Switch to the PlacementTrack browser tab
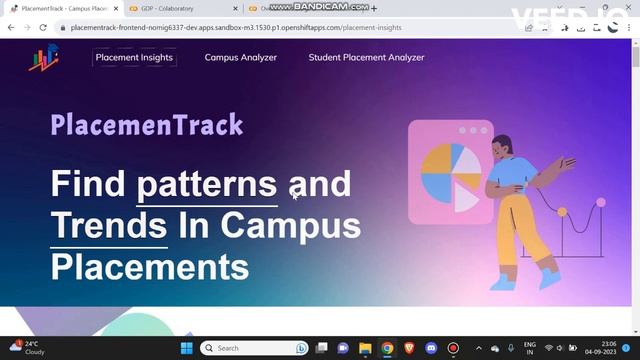Viewport: 640px width, 360px height. click(63, 8)
